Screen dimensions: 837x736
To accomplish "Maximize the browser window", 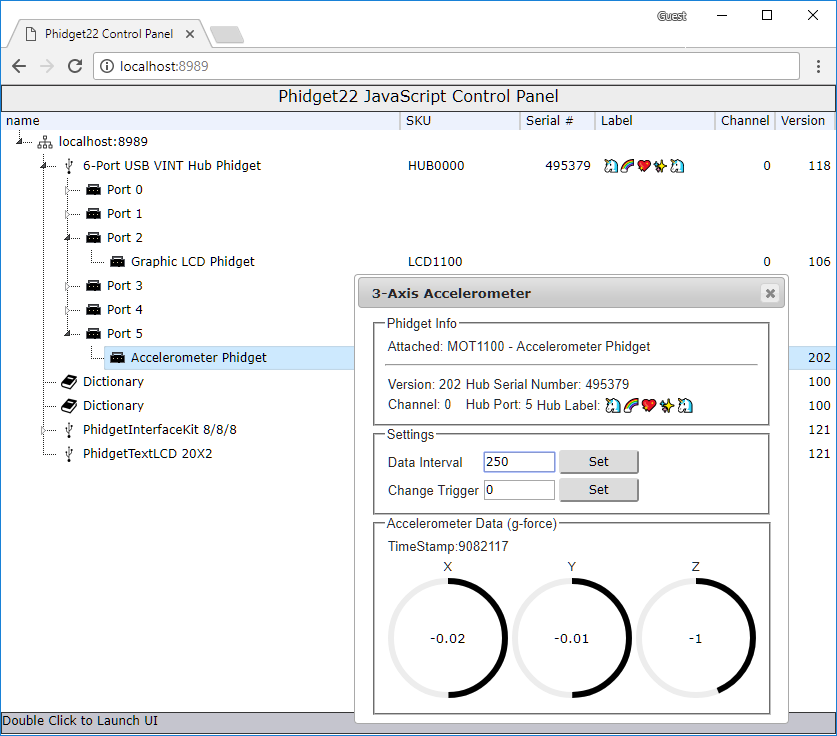I will pos(767,15).
